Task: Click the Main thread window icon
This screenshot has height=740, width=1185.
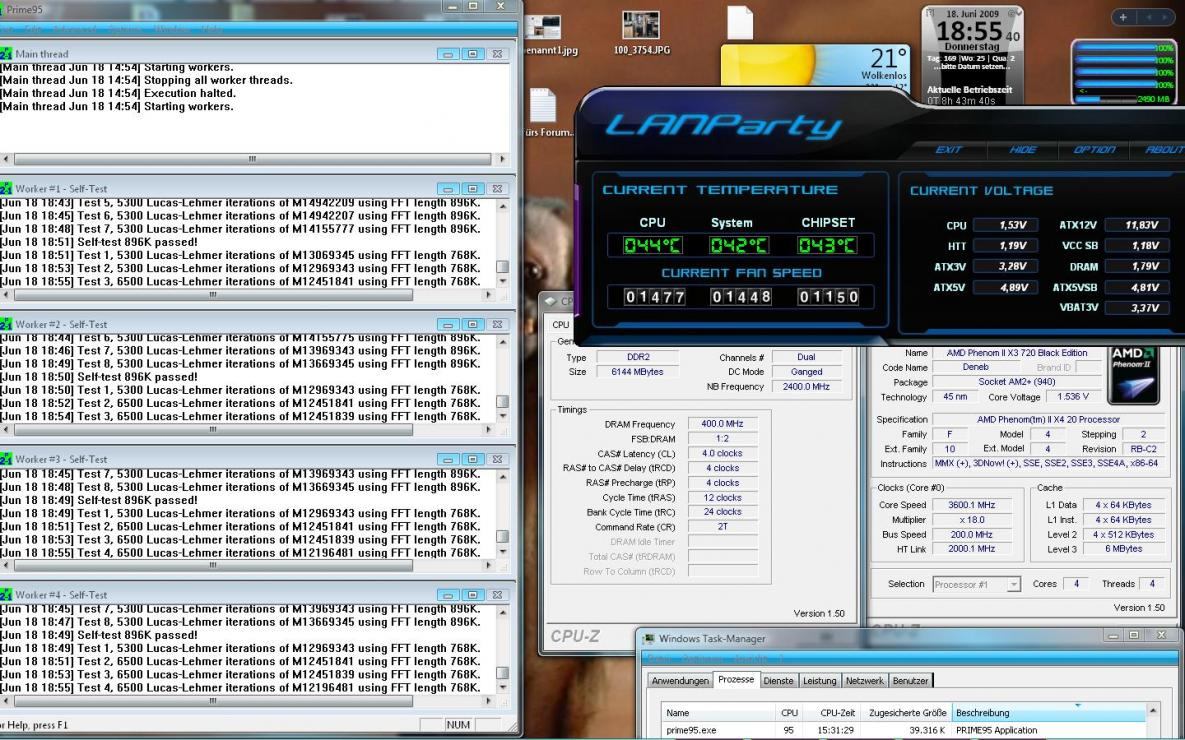Action: pyautogui.click(x=5, y=54)
